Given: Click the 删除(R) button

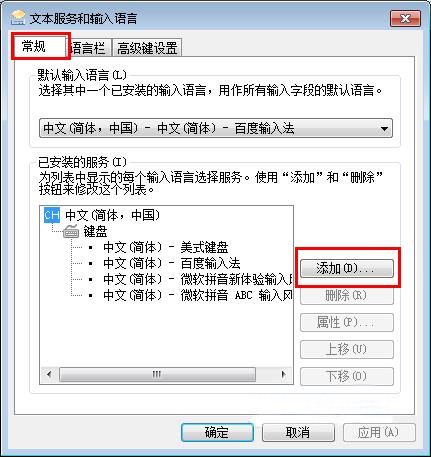Looking at the screenshot, I should [x=347, y=295].
